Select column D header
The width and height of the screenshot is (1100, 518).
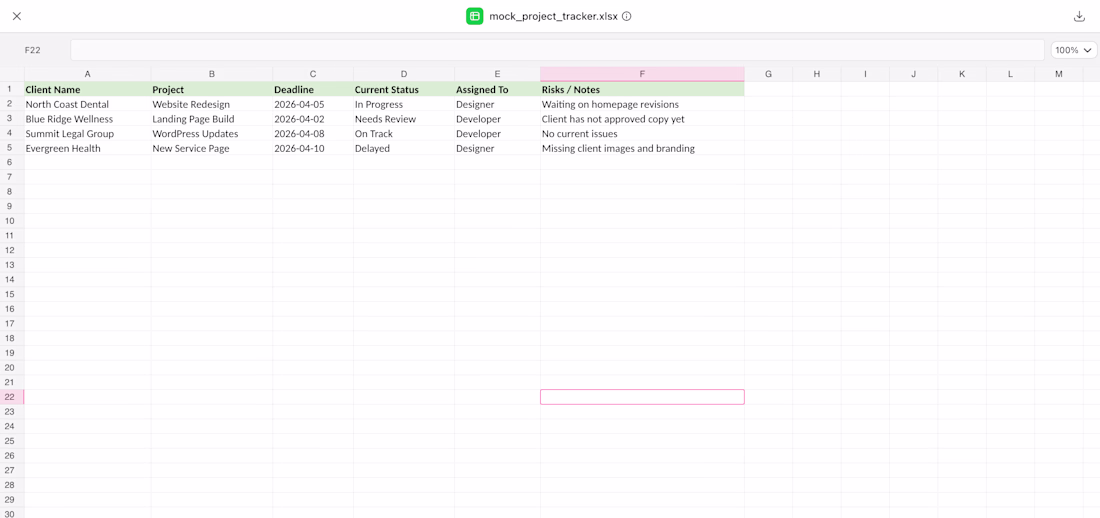point(404,74)
